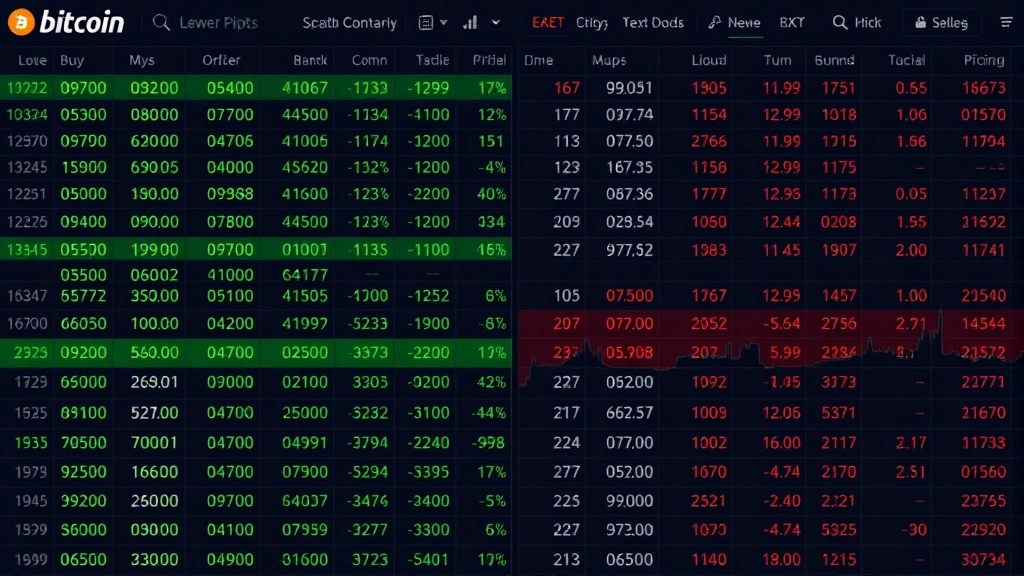Sort by the Pricing column header
Image resolution: width=1024 pixels, height=576 pixels.
point(983,60)
